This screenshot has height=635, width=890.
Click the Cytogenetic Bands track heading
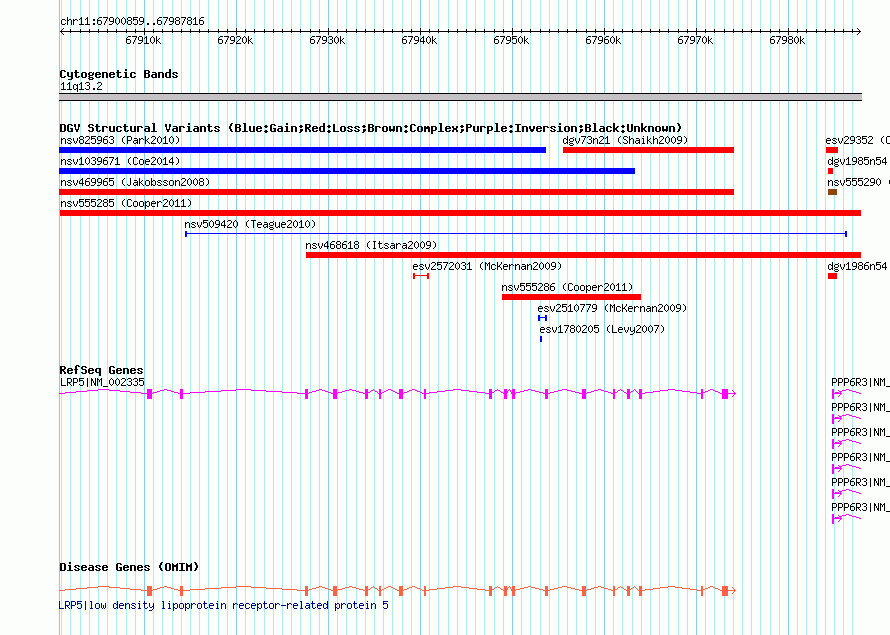point(119,74)
